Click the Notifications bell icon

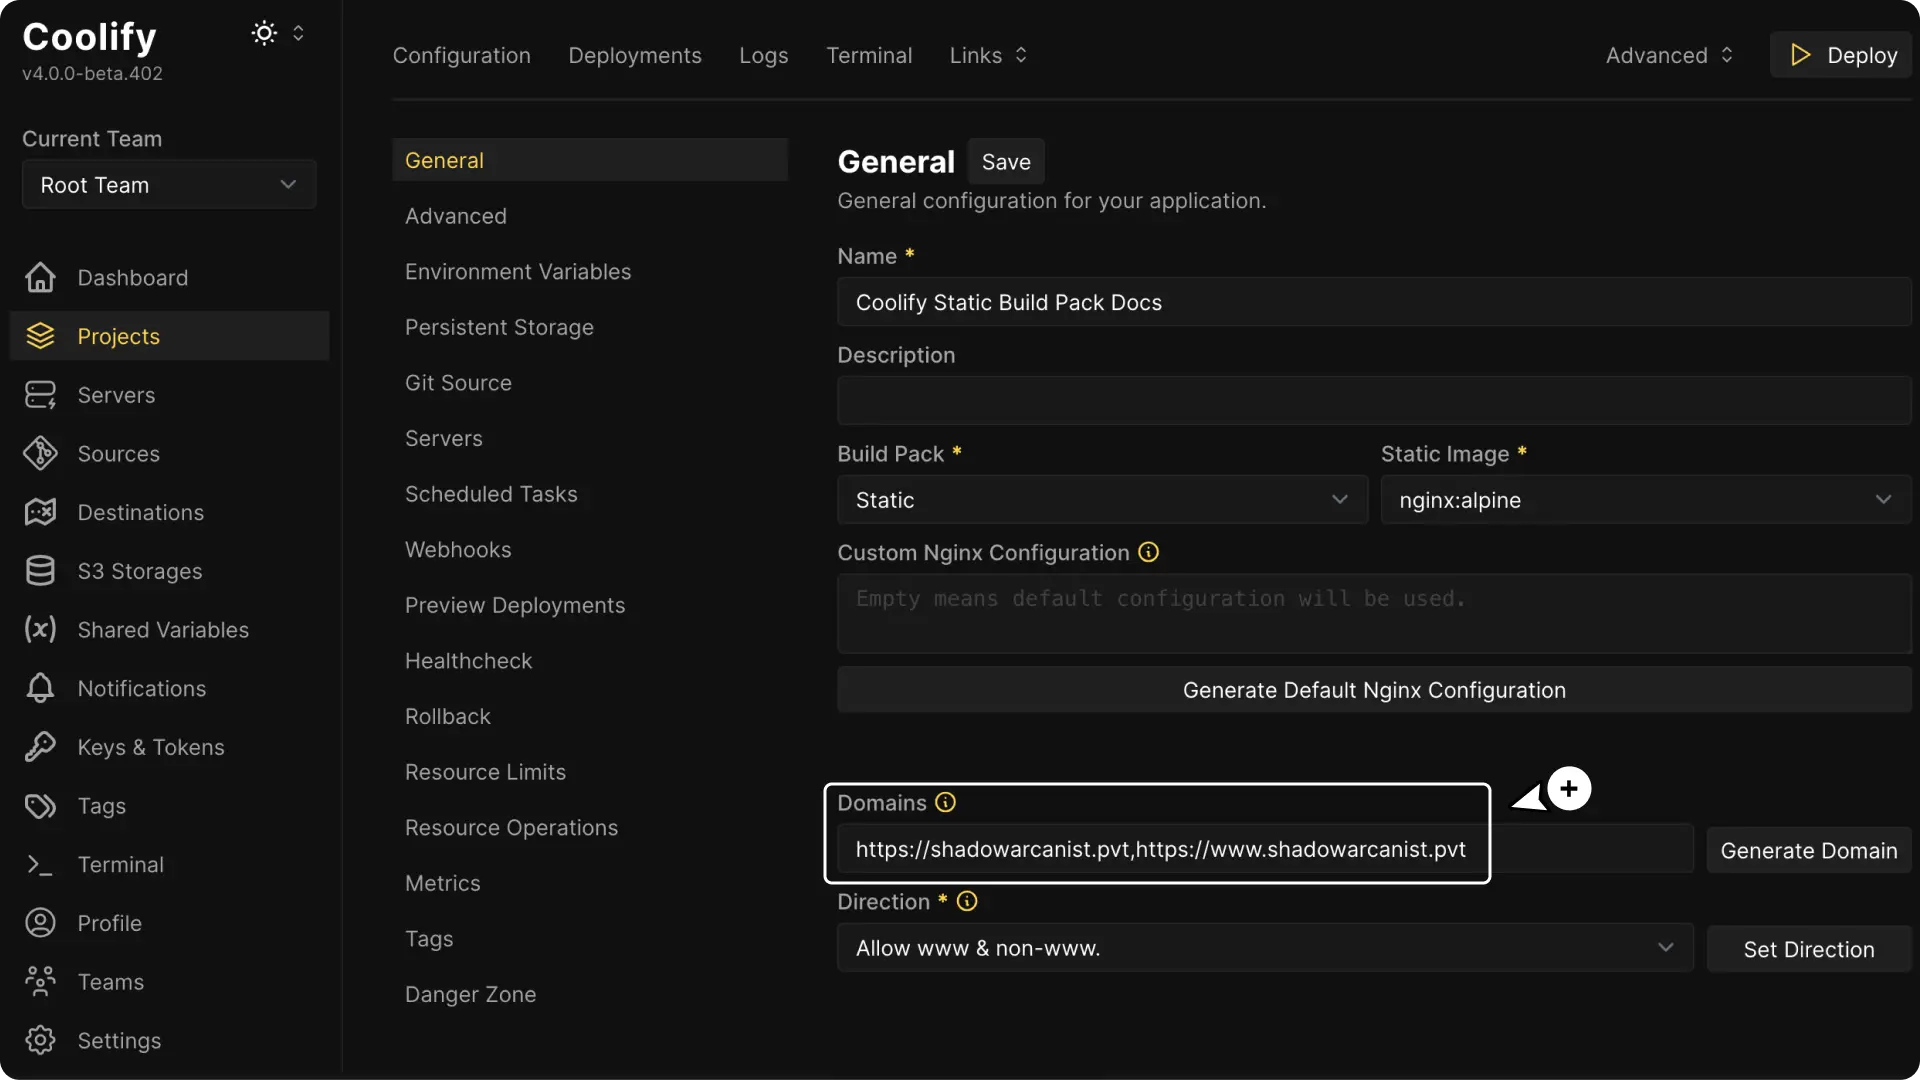[40, 688]
